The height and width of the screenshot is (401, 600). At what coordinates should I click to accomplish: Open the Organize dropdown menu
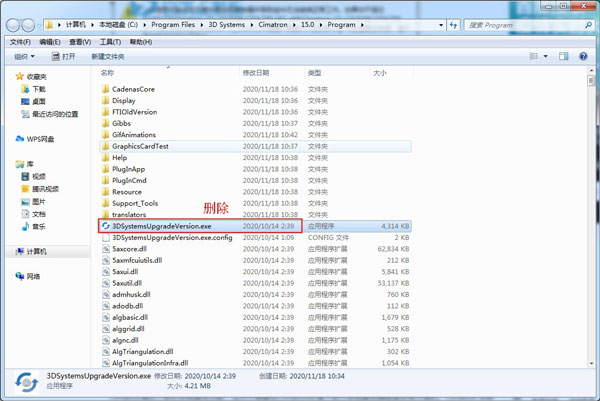pyautogui.click(x=24, y=57)
